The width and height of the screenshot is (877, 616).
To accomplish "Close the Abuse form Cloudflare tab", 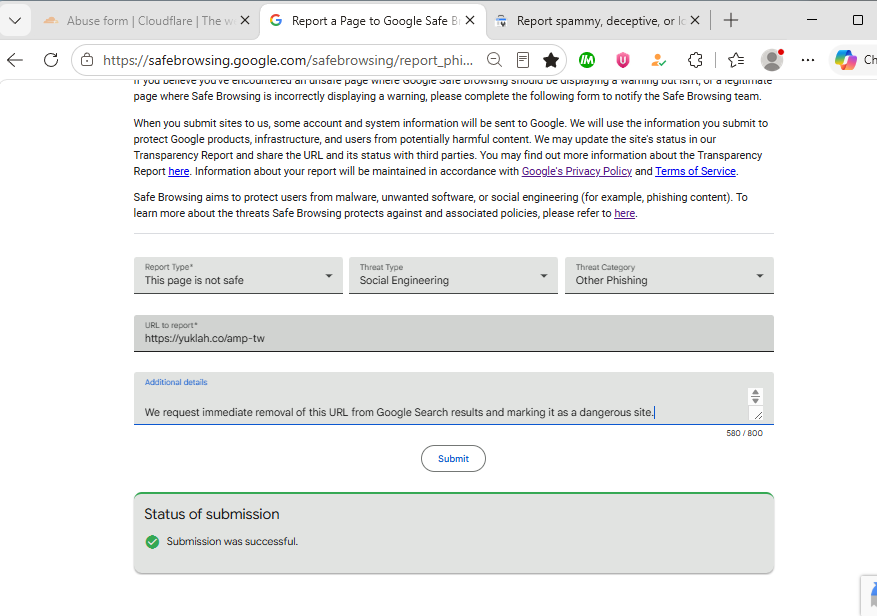I will [245, 21].
